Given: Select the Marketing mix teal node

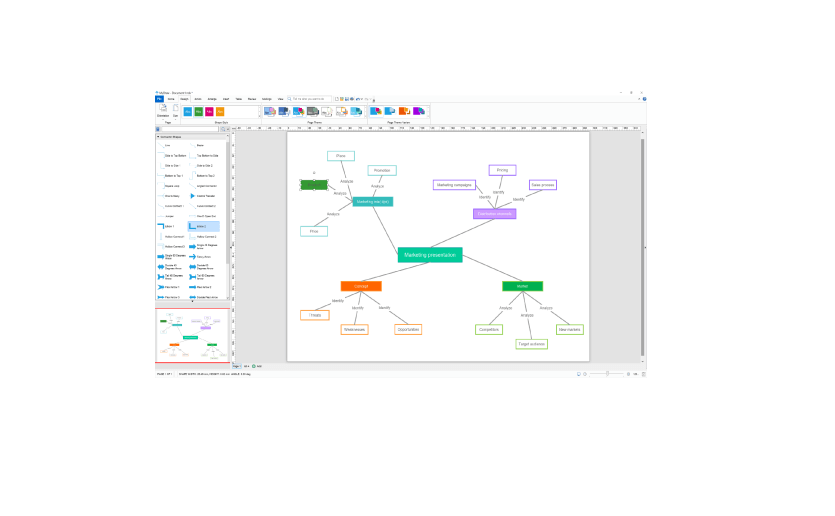Looking at the screenshot, I should 373,202.
